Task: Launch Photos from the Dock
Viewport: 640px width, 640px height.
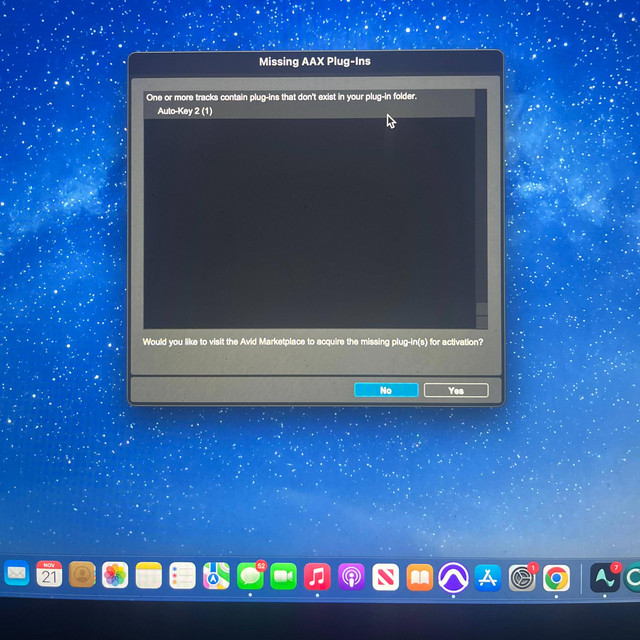Action: 115,575
